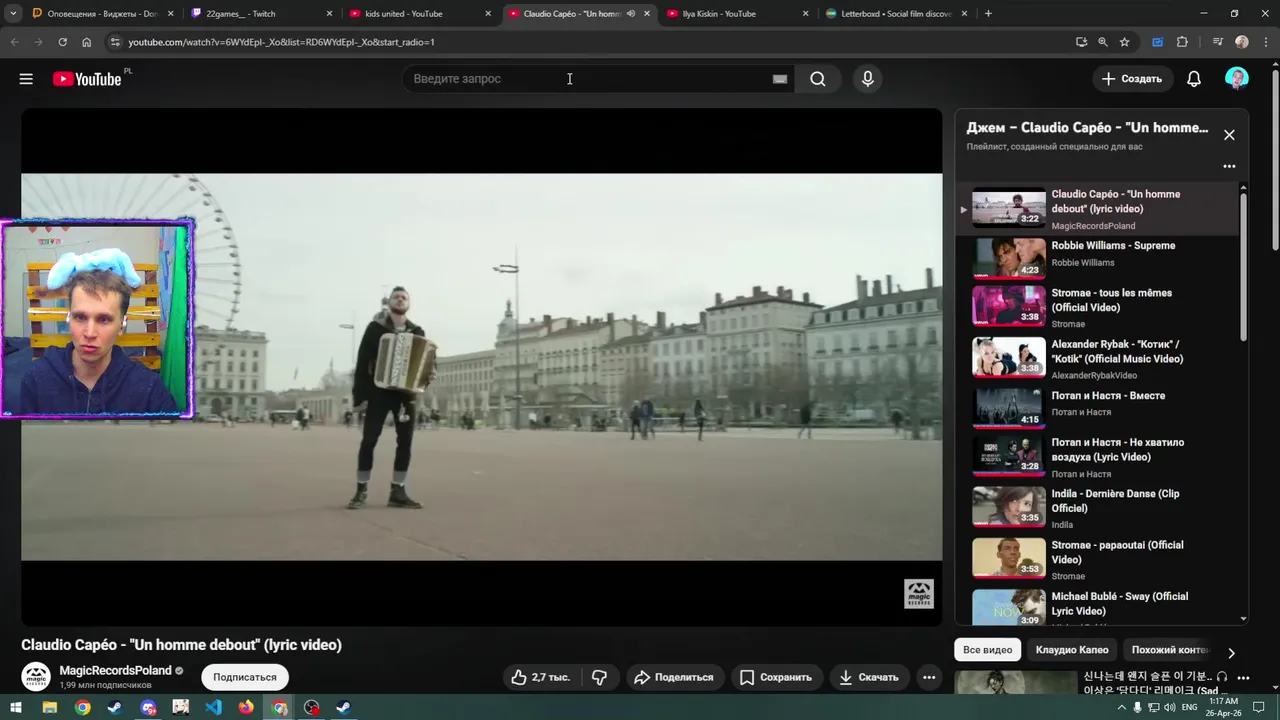
Task: Open Chrome extensions puzzle icon
Action: (1182, 42)
